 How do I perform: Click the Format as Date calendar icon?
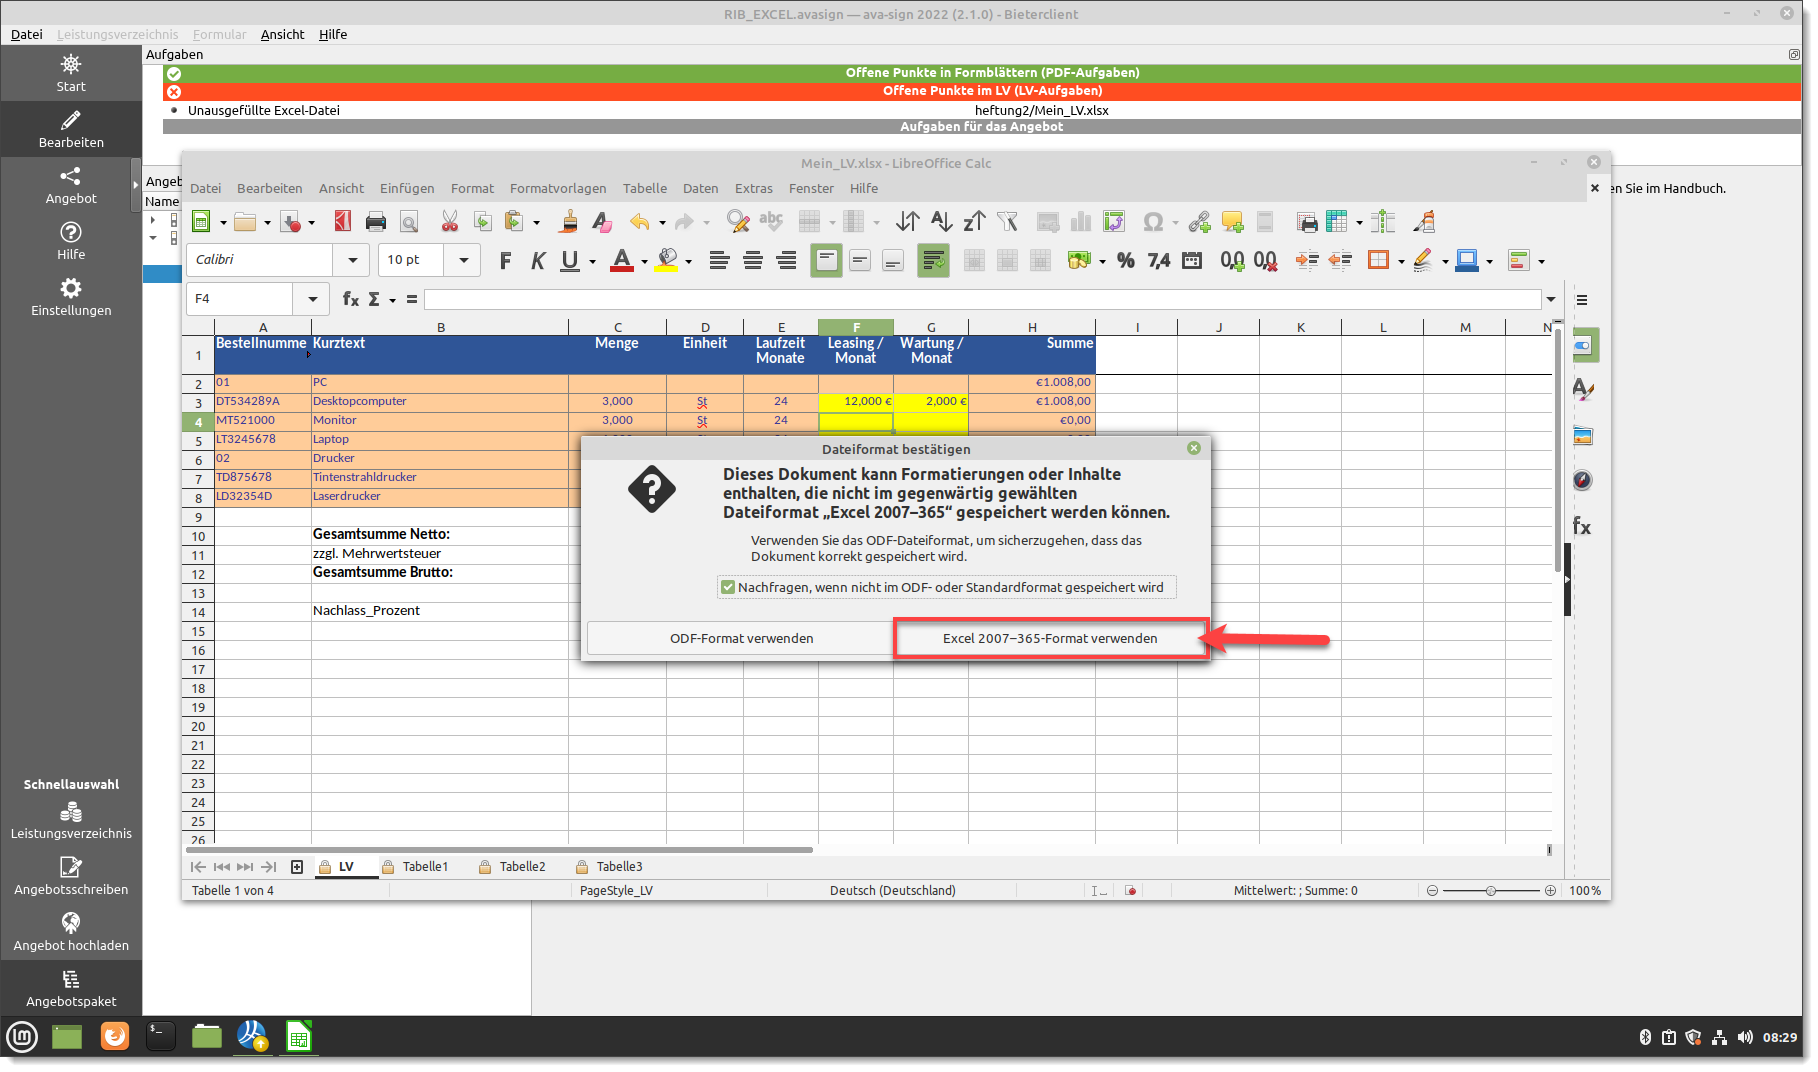1192,260
